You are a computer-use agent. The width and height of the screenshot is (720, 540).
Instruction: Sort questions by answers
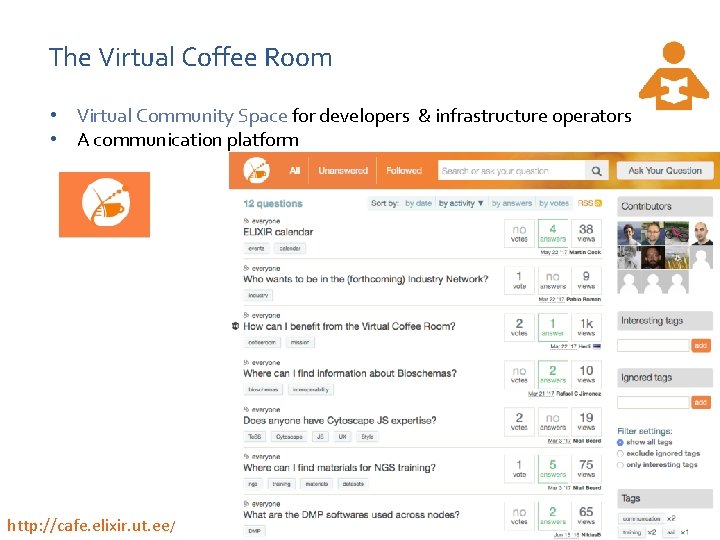tap(512, 203)
